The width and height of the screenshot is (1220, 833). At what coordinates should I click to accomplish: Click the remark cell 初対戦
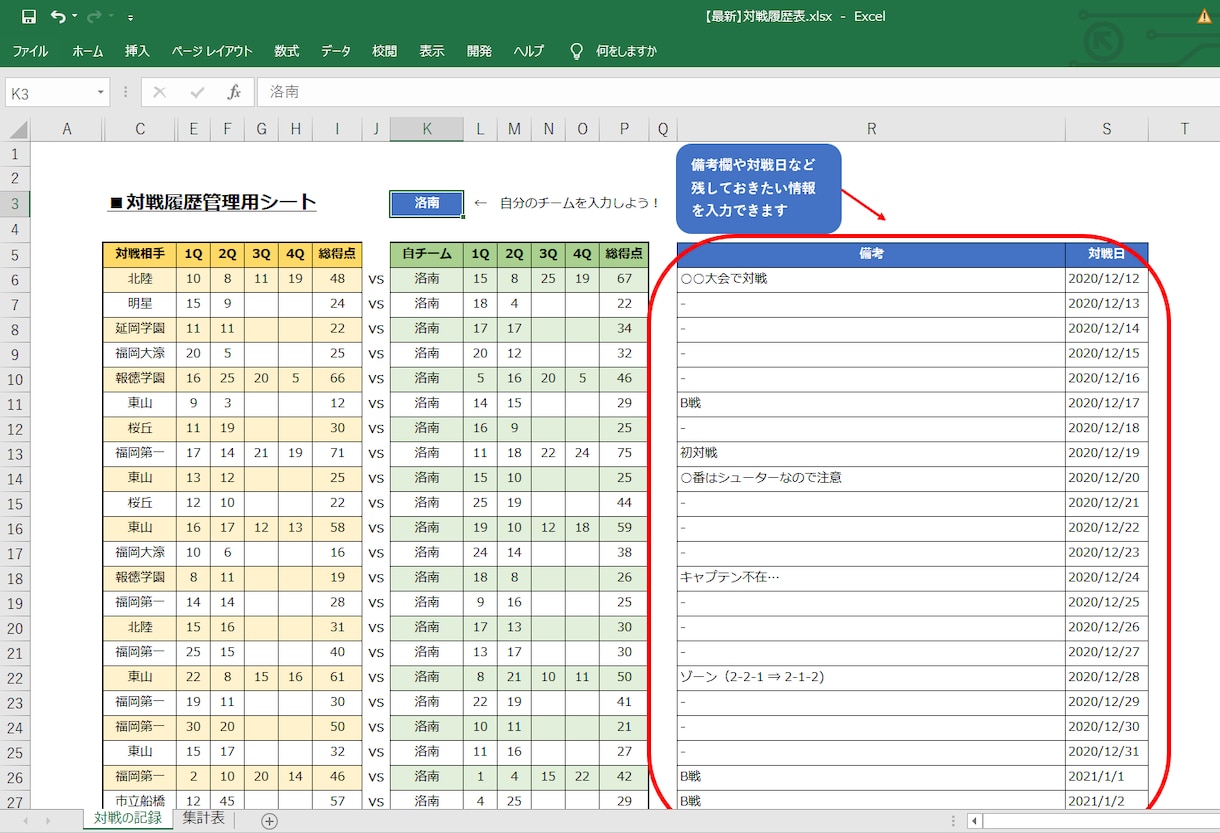point(871,453)
